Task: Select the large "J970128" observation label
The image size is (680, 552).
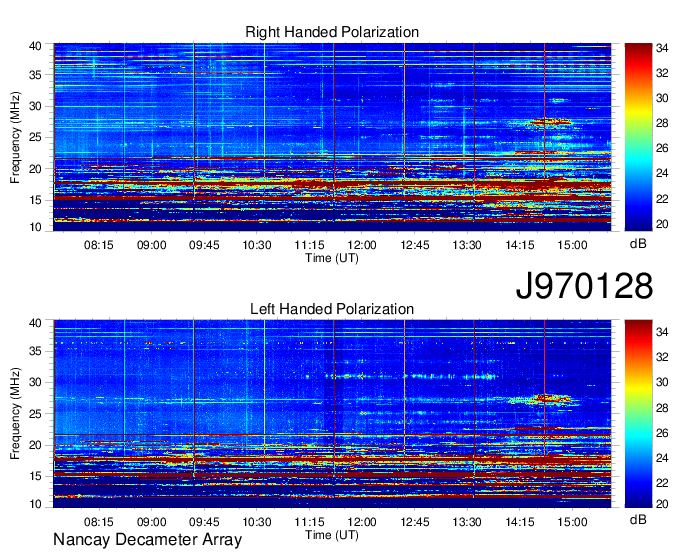Action: (x=584, y=286)
